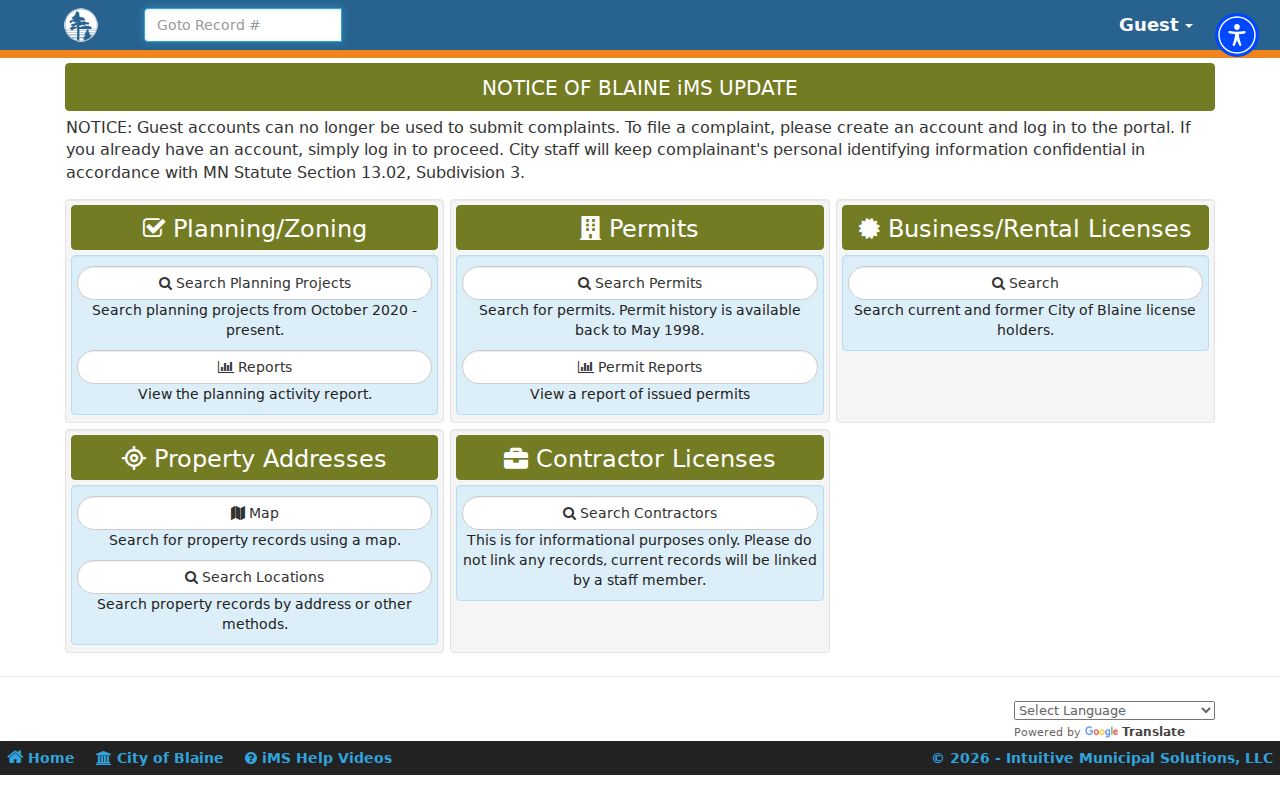Open the Planning/Zoning section header
The image size is (1280, 800).
(254, 228)
